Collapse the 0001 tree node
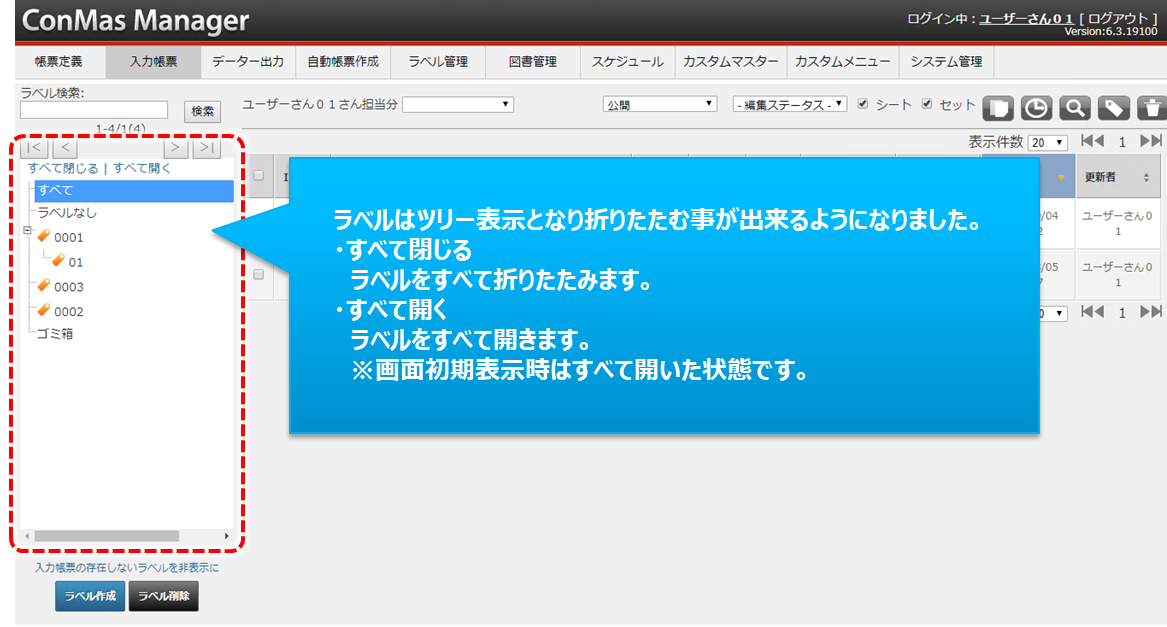 (28, 230)
